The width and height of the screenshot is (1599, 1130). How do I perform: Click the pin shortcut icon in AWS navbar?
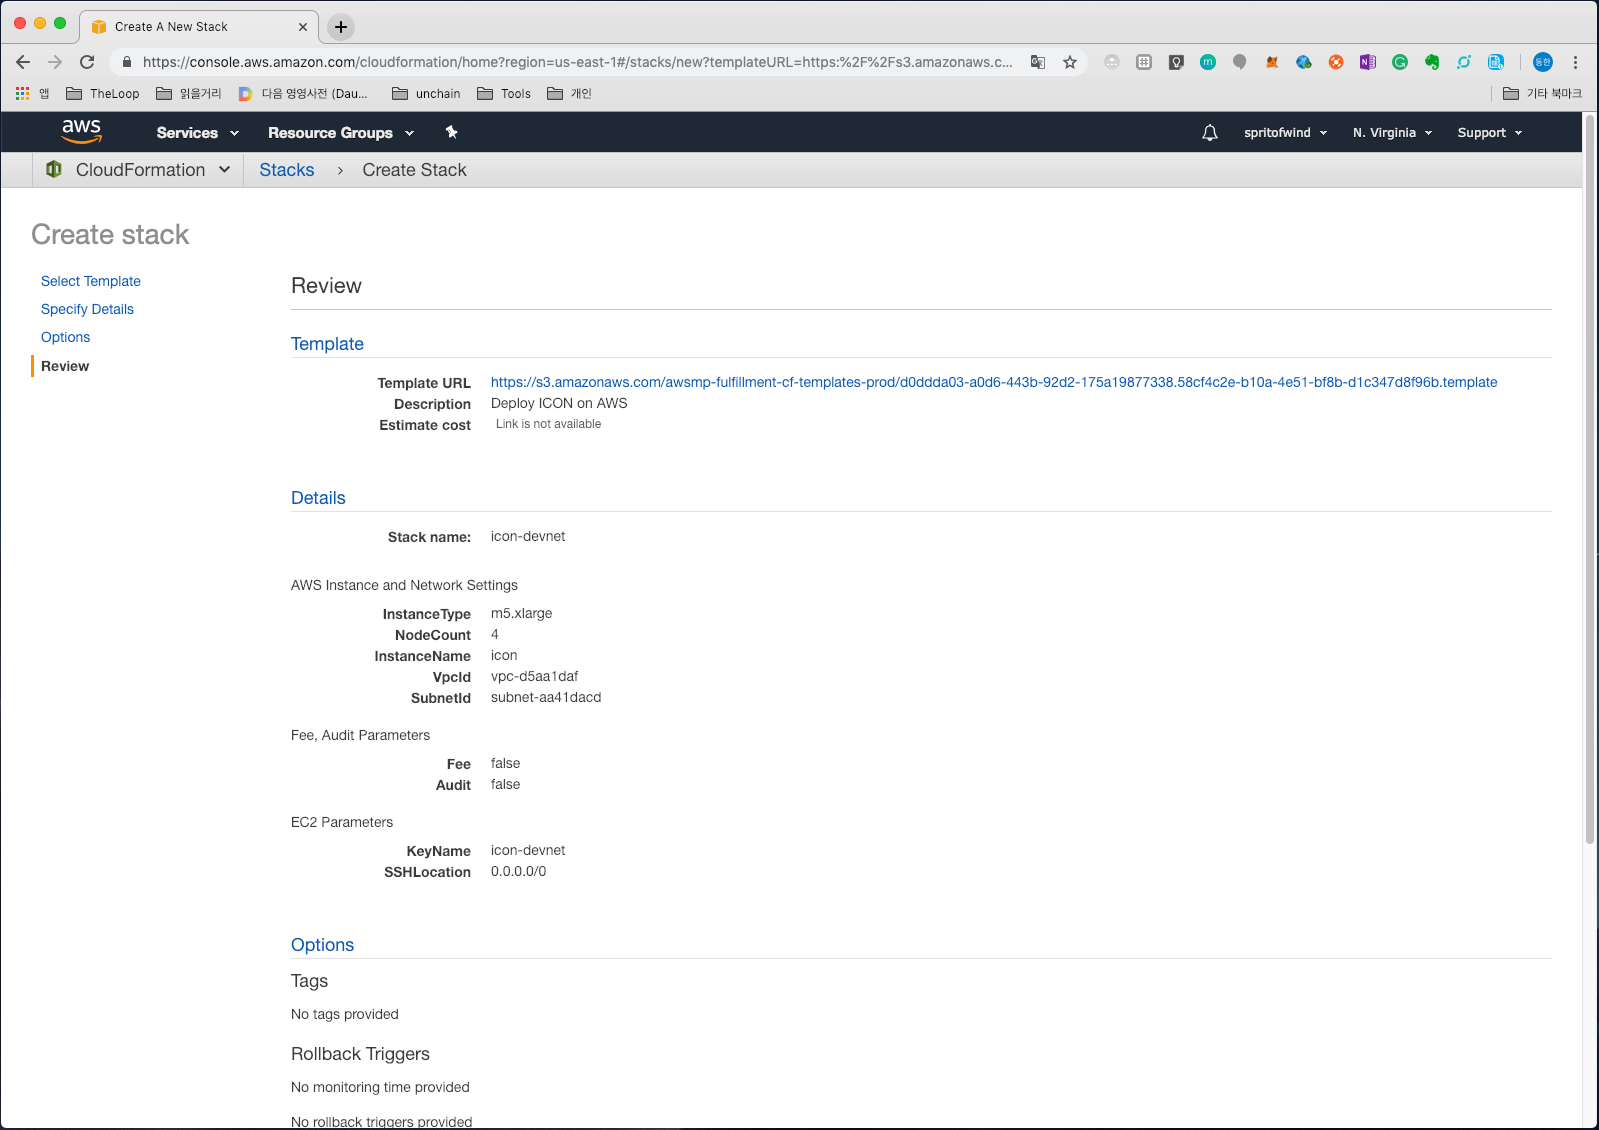[451, 132]
